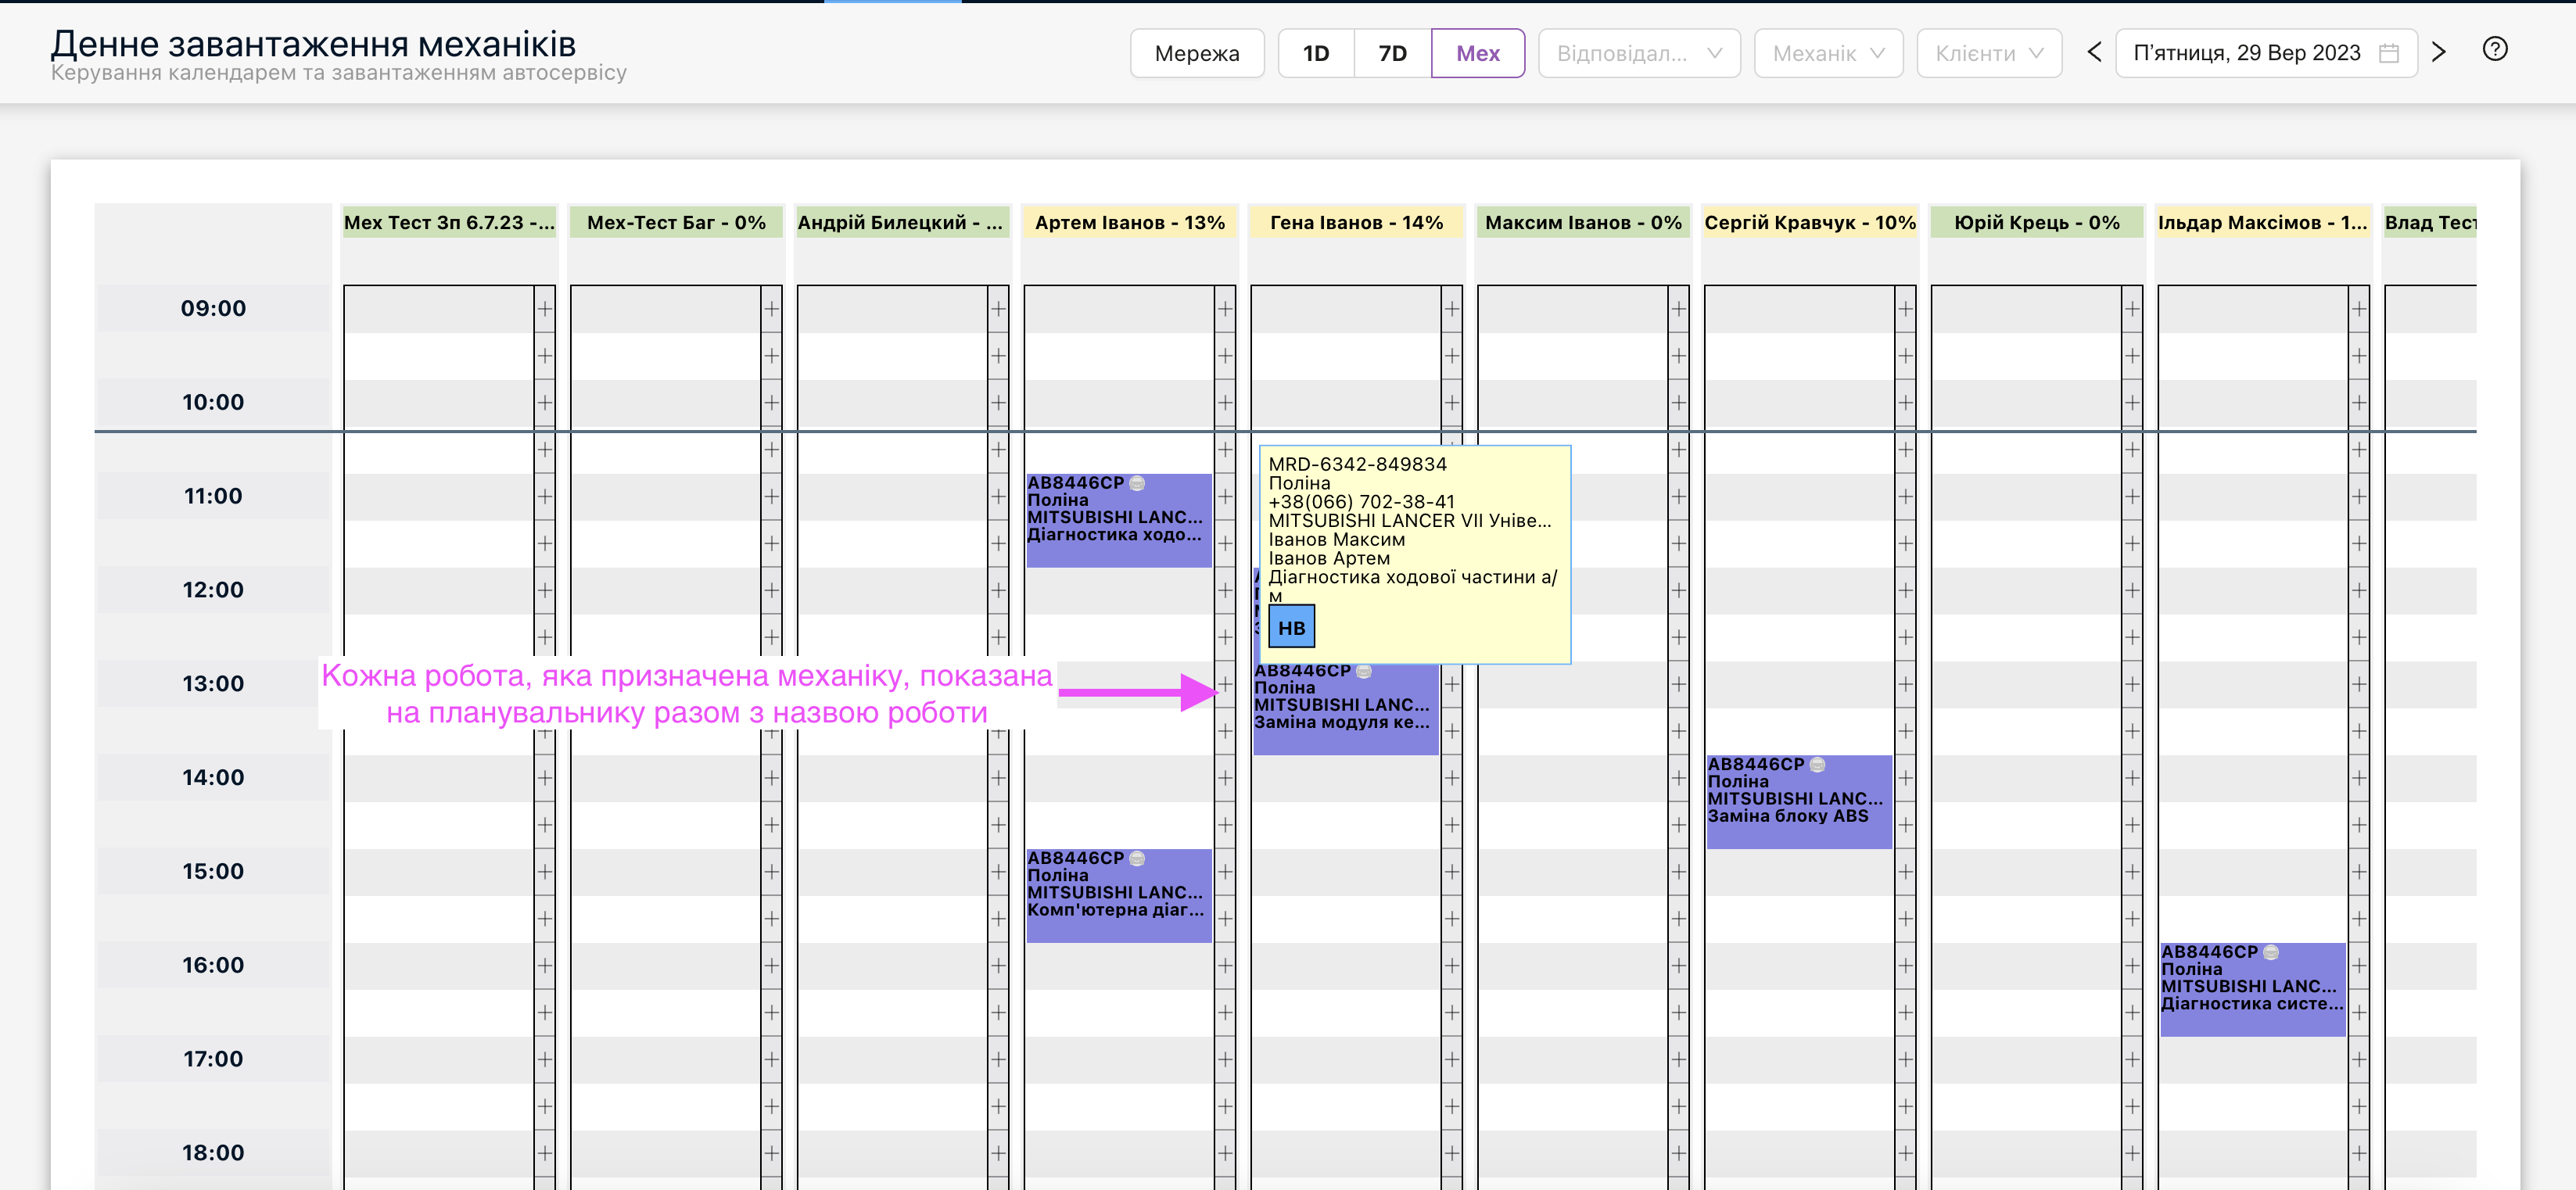Screen dimensions: 2576x1190
Task: Click the Мережа button
Action: pos(1196,53)
